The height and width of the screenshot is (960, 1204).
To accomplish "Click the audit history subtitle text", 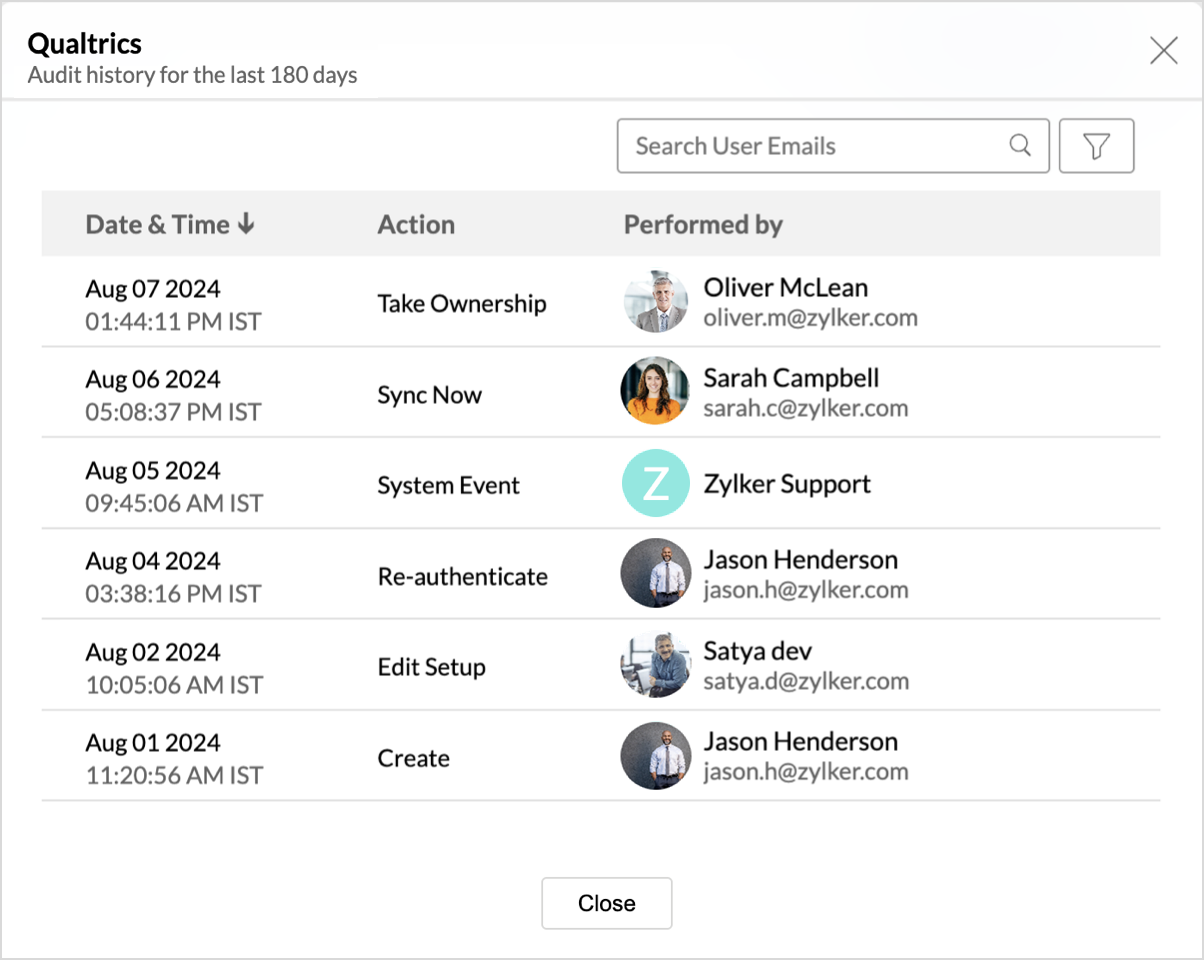I will pos(192,75).
